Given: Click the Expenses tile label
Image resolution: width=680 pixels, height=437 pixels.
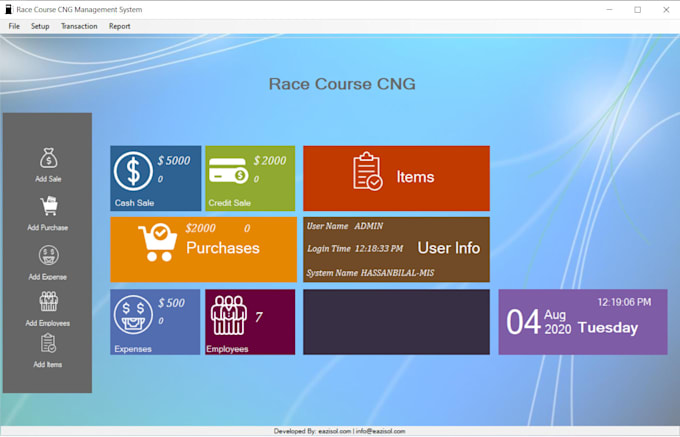Looking at the screenshot, I should click(133, 349).
